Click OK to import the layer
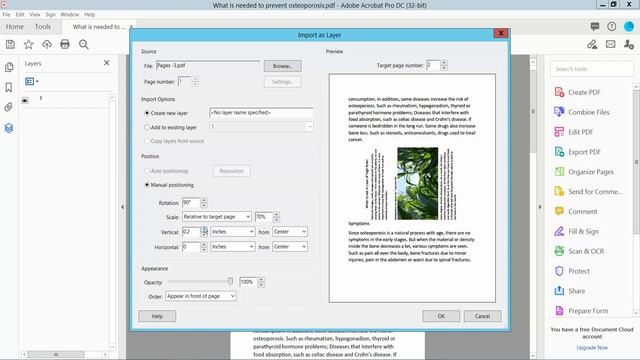 [x=441, y=316]
